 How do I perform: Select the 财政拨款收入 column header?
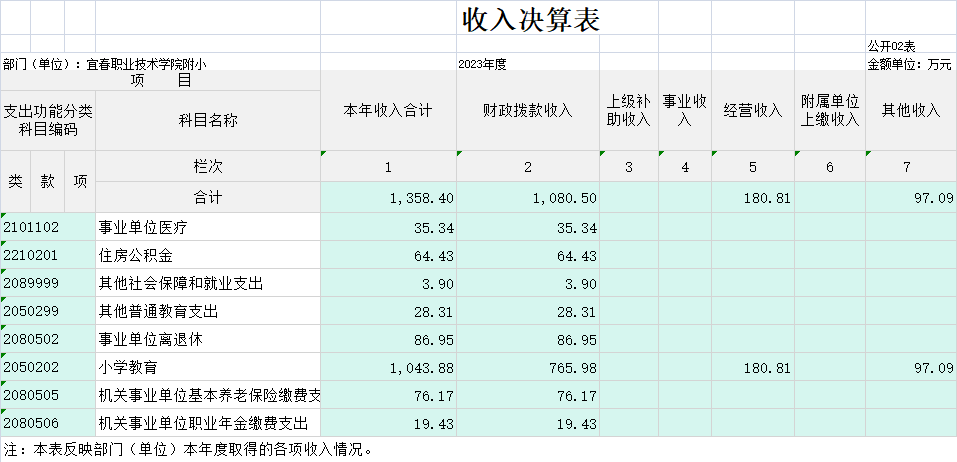pyautogui.click(x=527, y=111)
